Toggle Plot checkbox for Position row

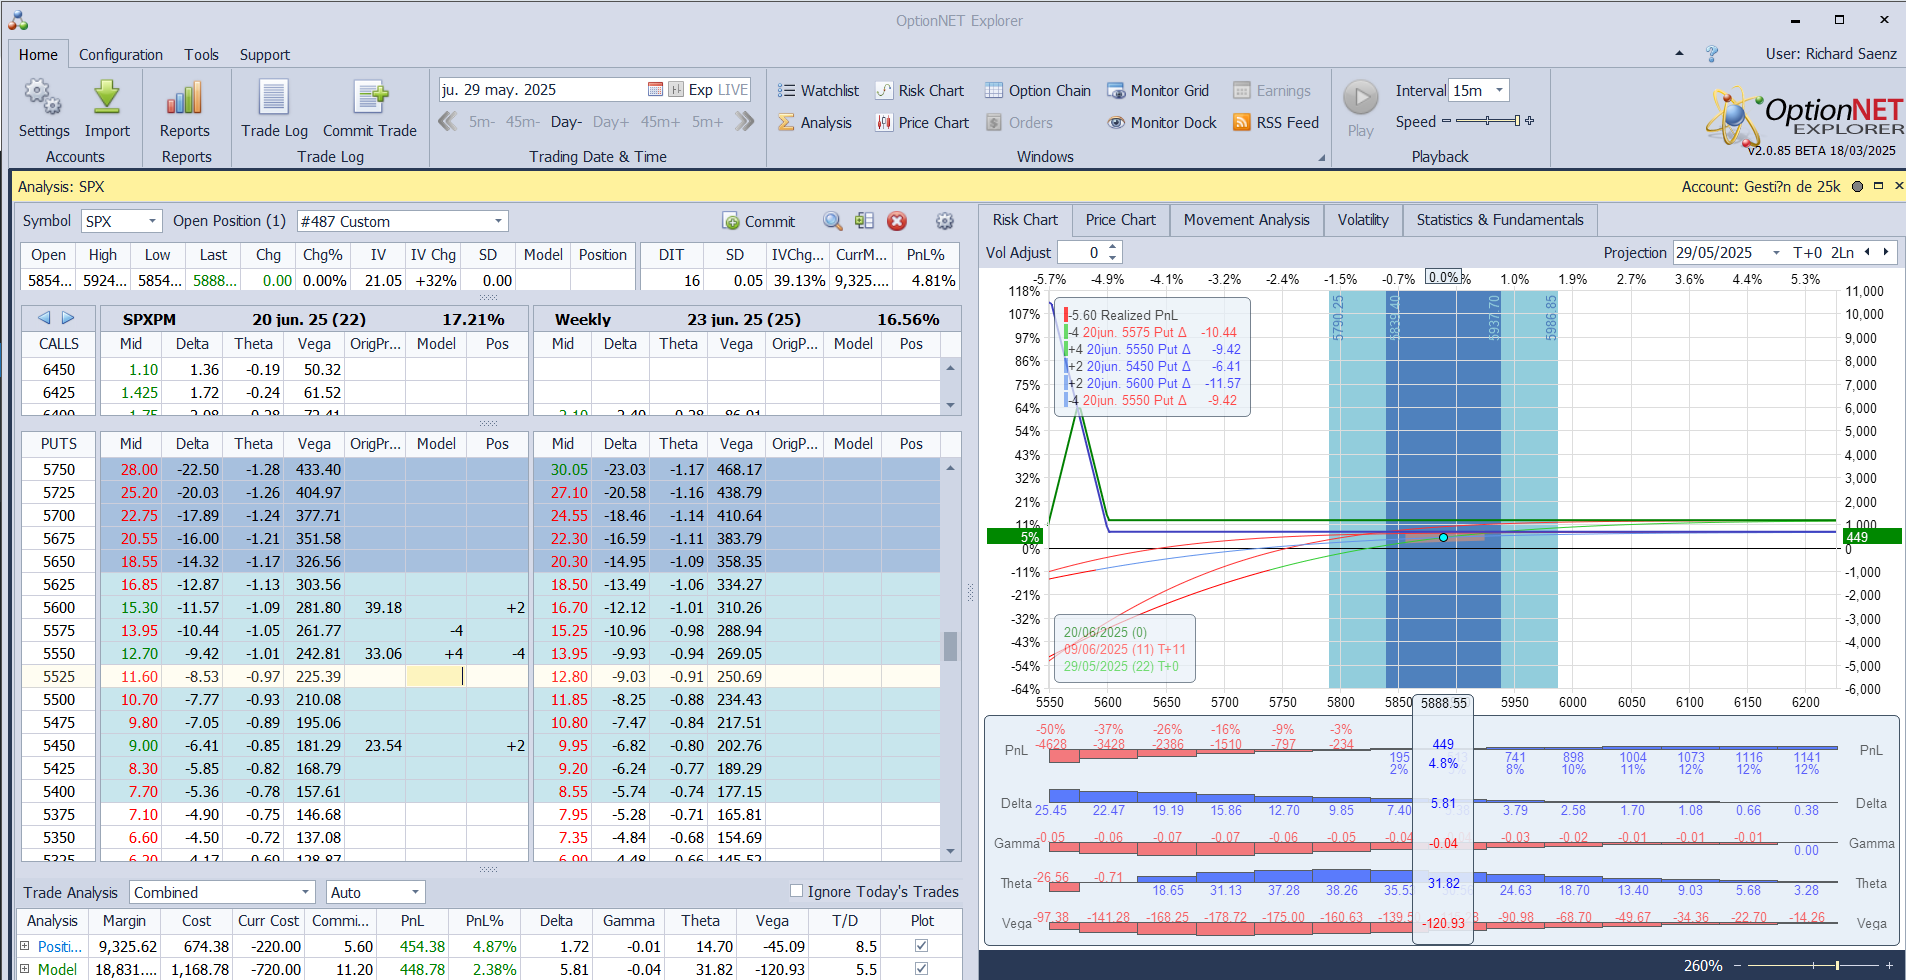tap(921, 946)
